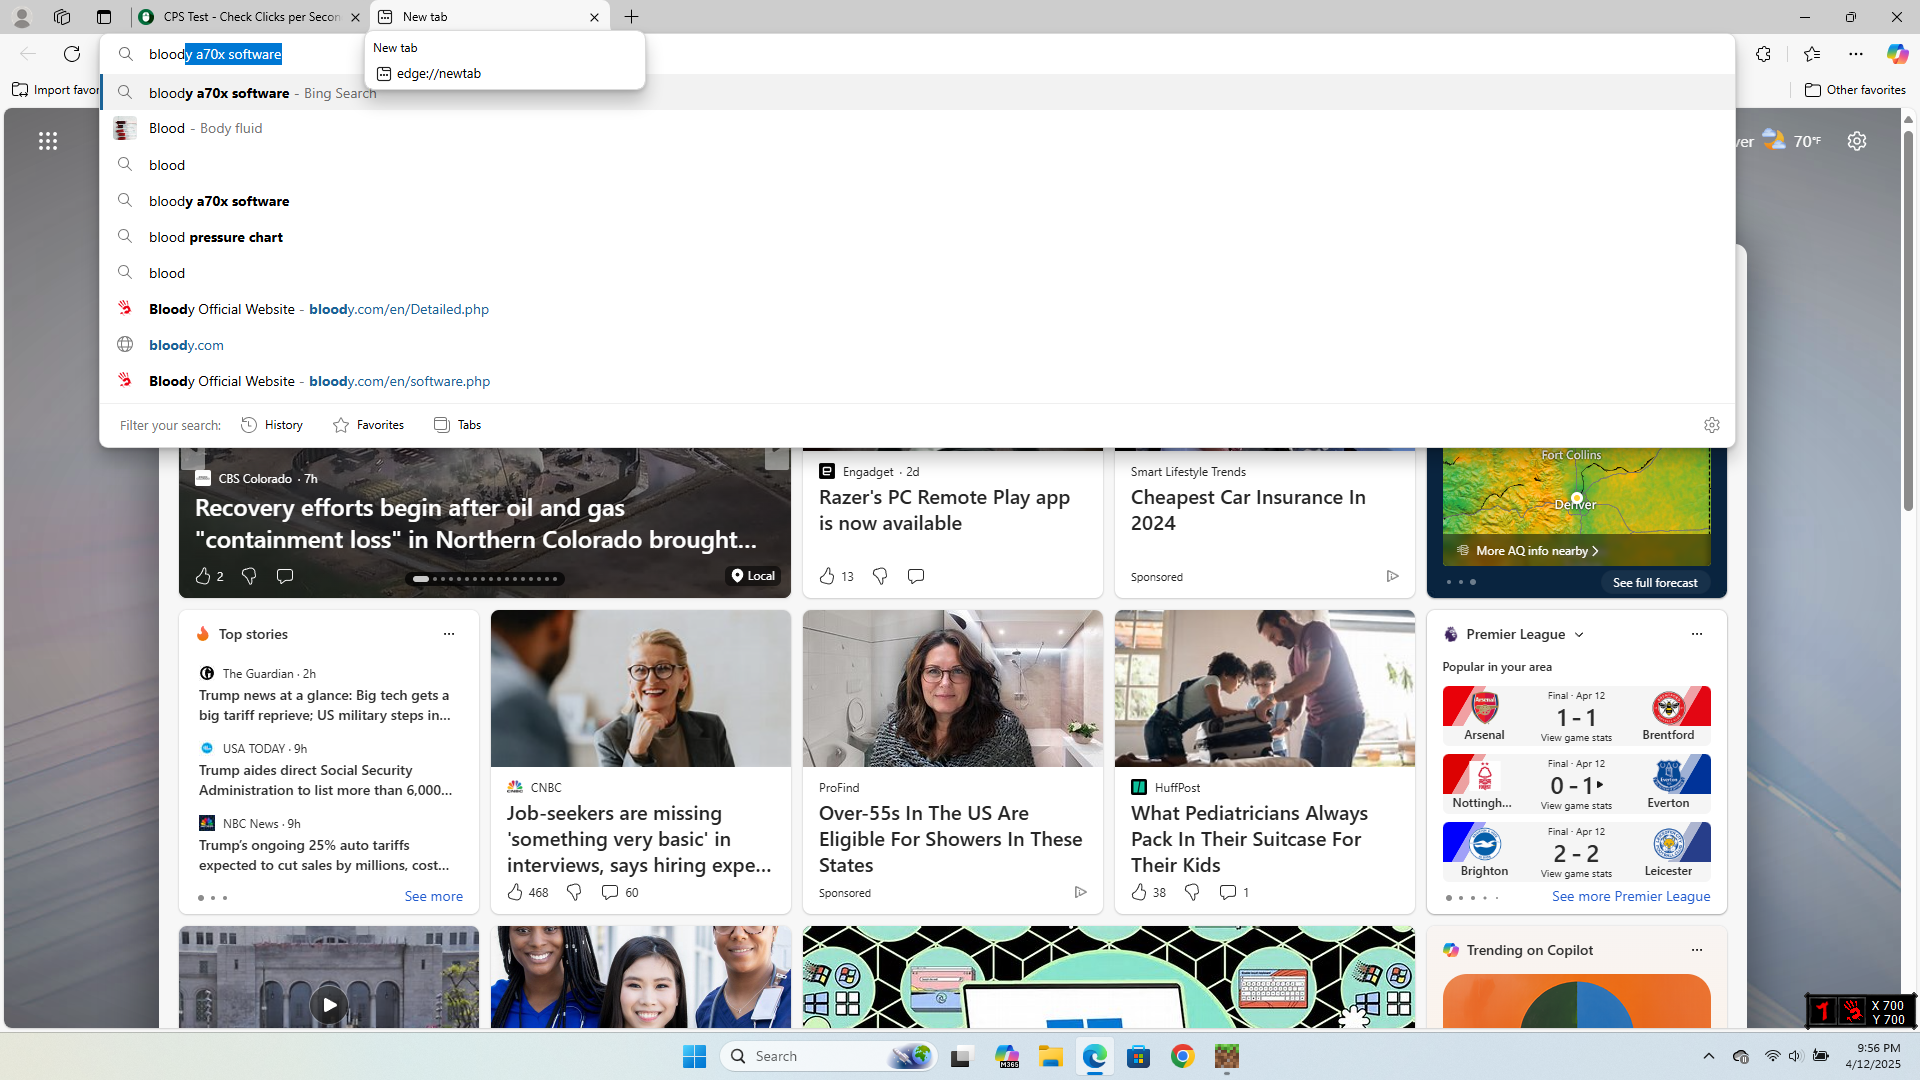Open the Over-55s showers article image
The width and height of the screenshot is (1920, 1080).
click(x=953, y=689)
